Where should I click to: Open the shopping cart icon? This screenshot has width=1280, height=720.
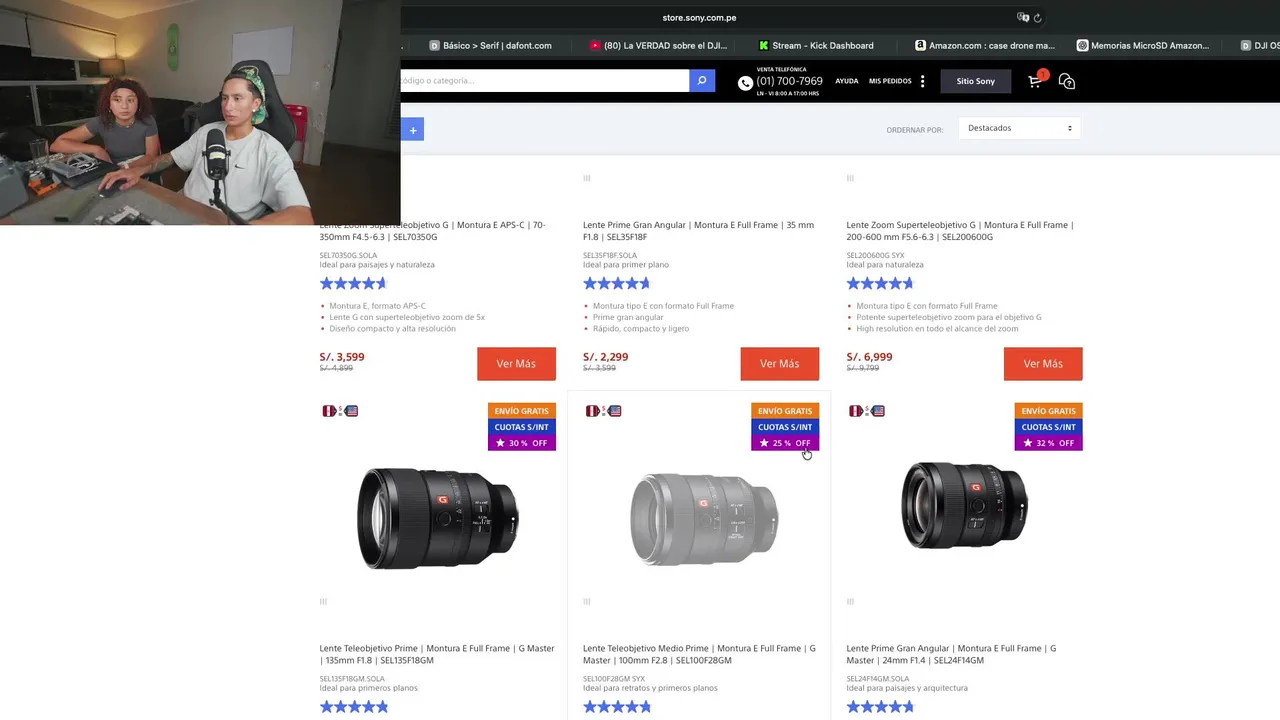[x=1035, y=81]
